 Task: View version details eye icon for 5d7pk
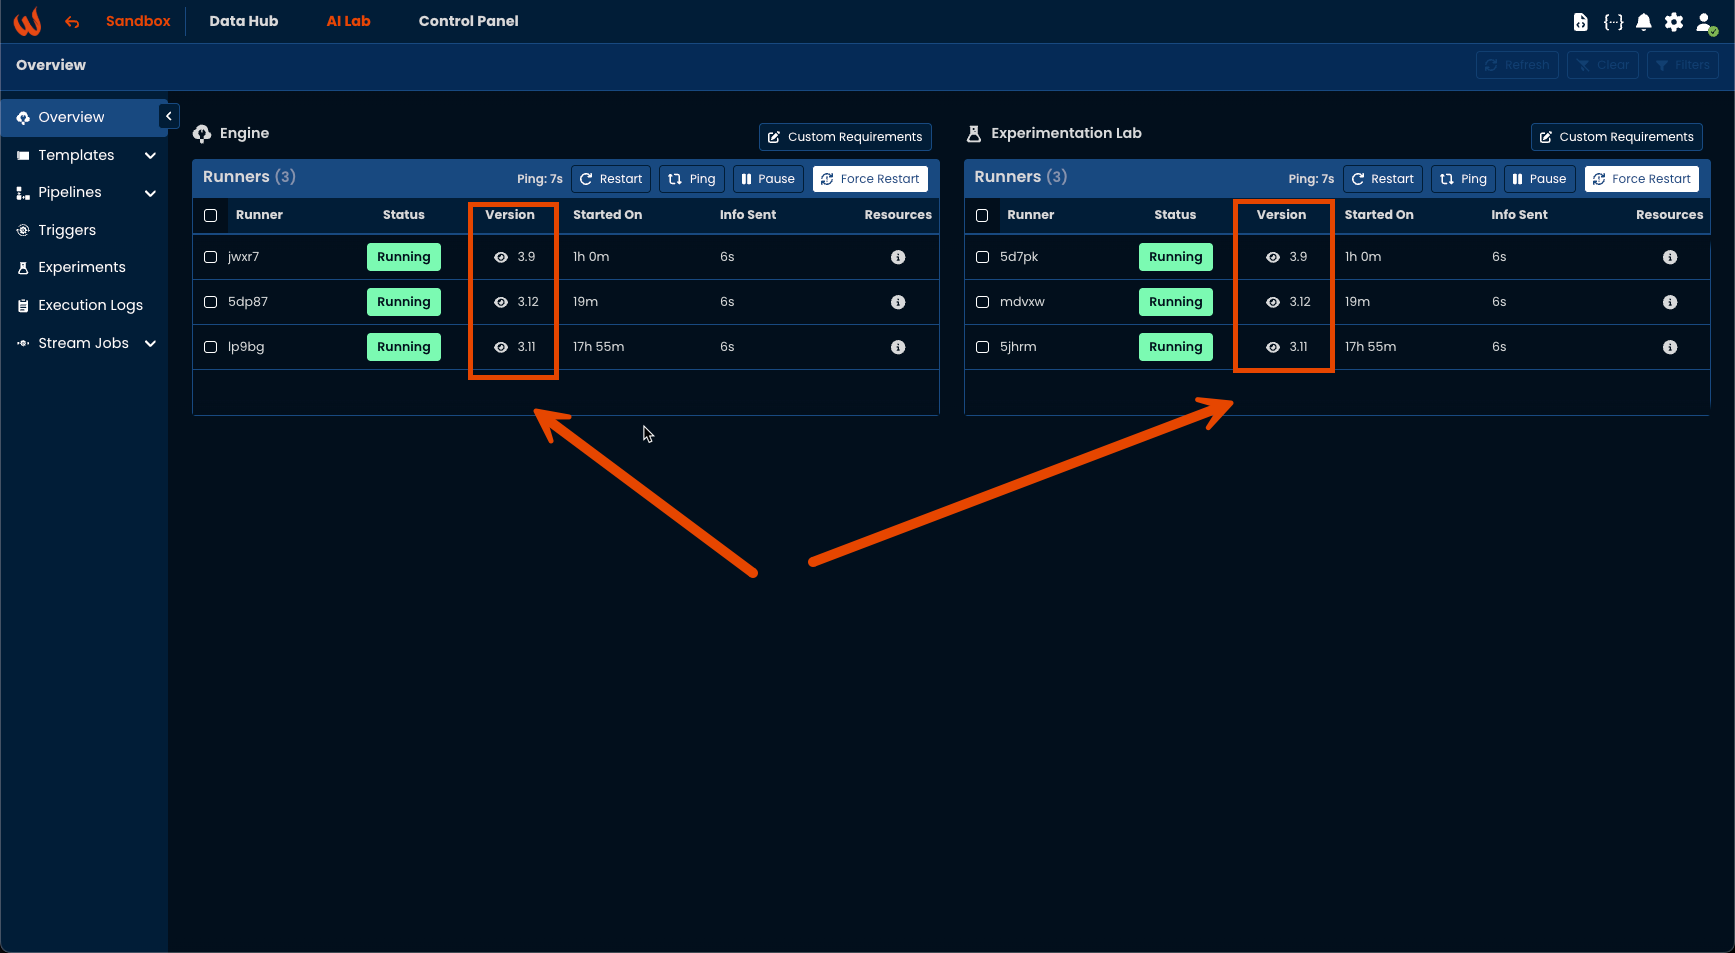pos(1273,257)
